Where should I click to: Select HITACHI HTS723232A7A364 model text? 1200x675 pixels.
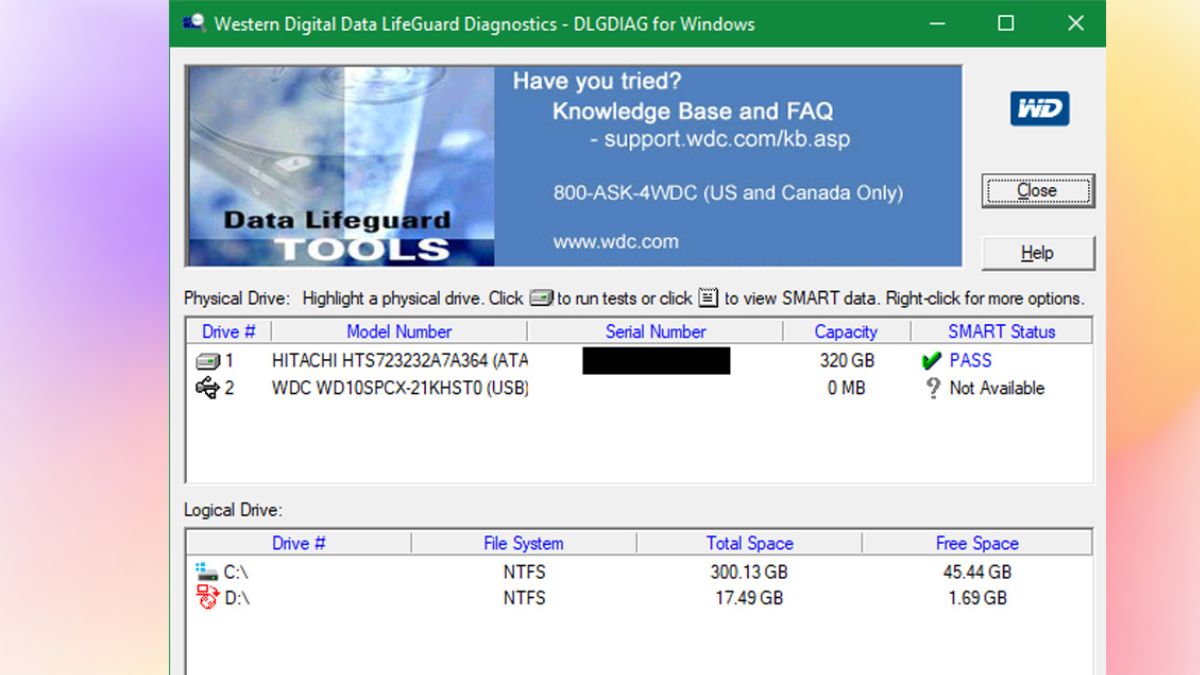pyautogui.click(x=400, y=361)
